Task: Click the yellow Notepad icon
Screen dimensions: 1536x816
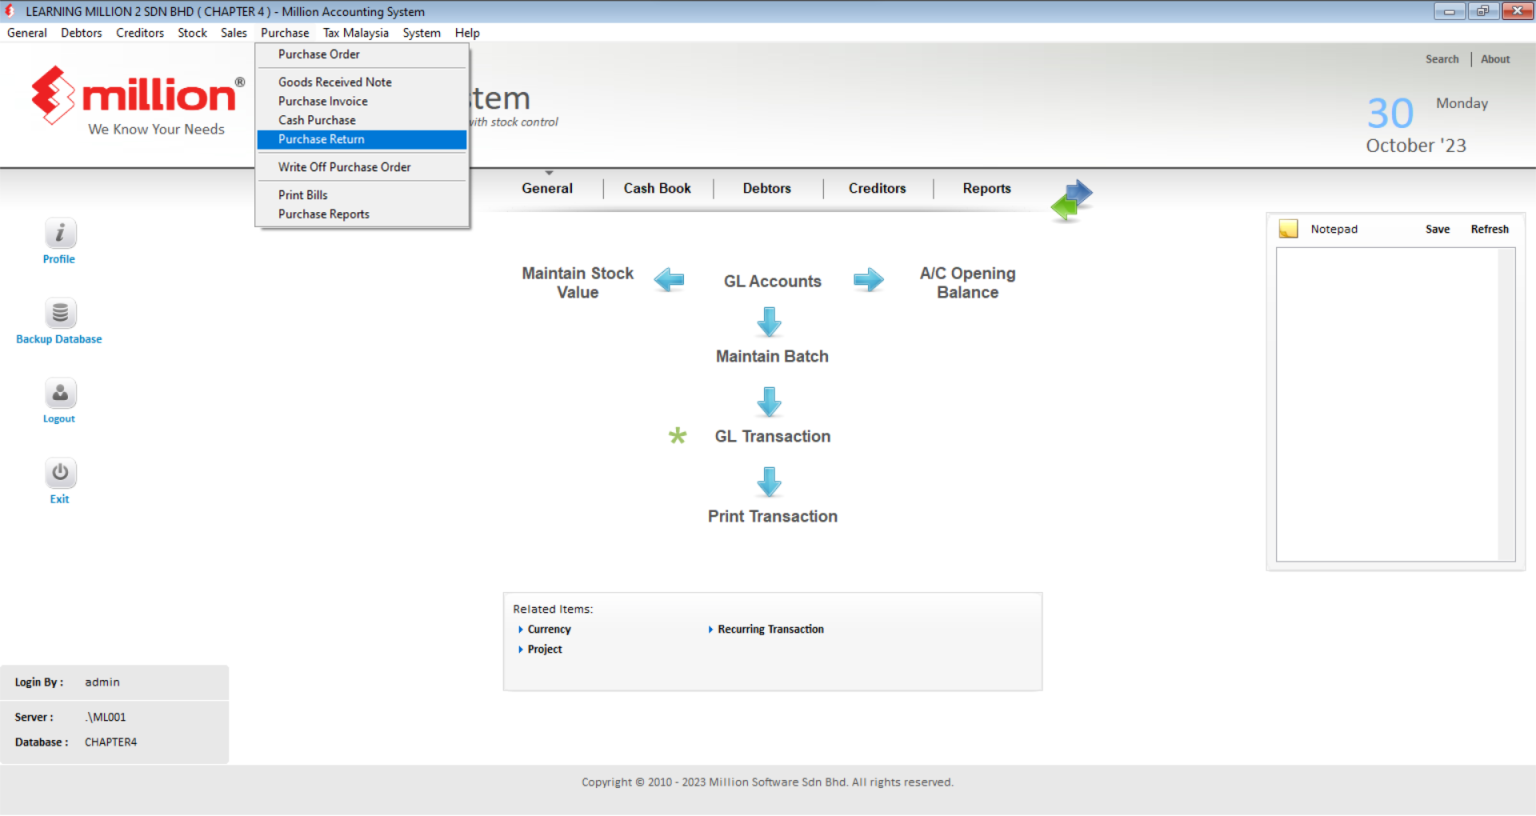Action: pyautogui.click(x=1288, y=229)
